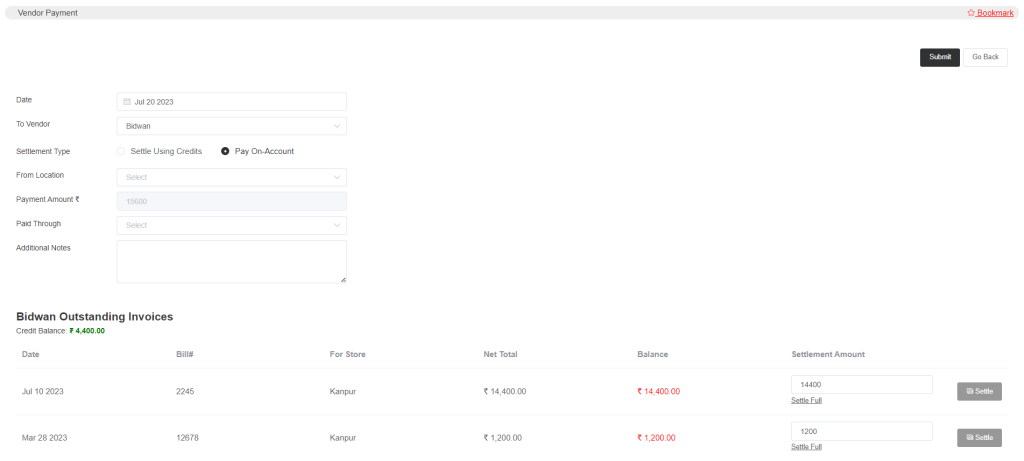The image size is (1024, 461).
Task: Click settlement amount field containing 1200
Action: pos(862,431)
